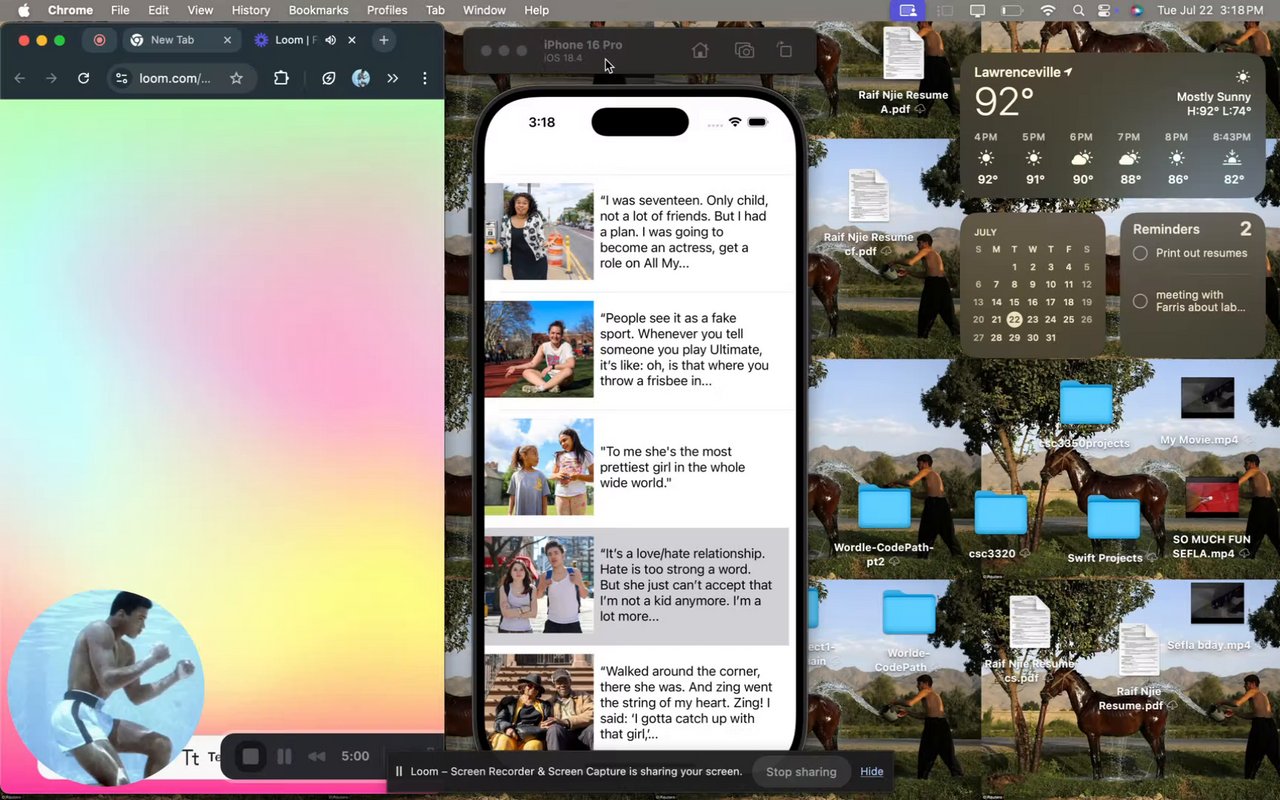Viewport: 1280px width, 800px height.
Task: Open Spotlight search in menu bar
Action: pyautogui.click(x=1078, y=10)
